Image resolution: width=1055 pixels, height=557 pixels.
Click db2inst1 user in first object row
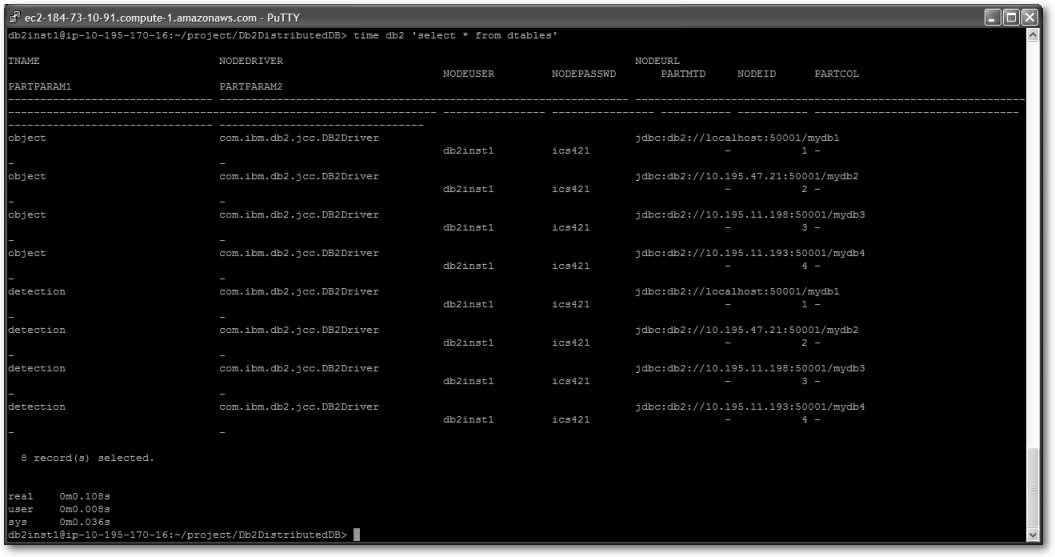[468, 151]
